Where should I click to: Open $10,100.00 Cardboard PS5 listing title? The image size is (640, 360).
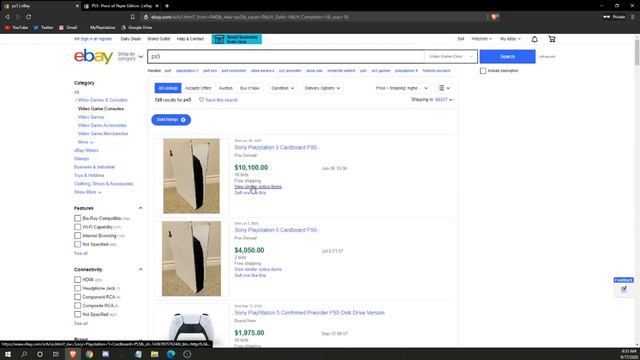tap(276, 147)
